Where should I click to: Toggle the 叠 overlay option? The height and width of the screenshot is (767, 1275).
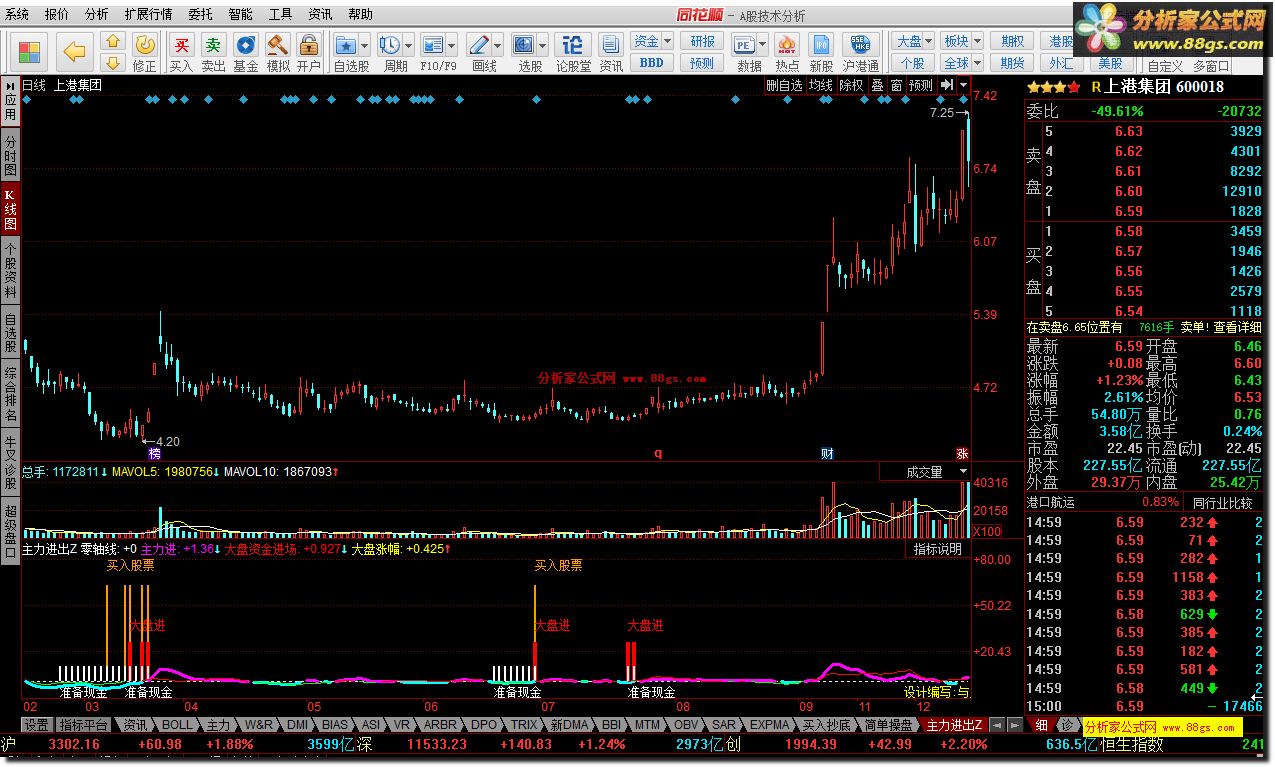tap(877, 85)
